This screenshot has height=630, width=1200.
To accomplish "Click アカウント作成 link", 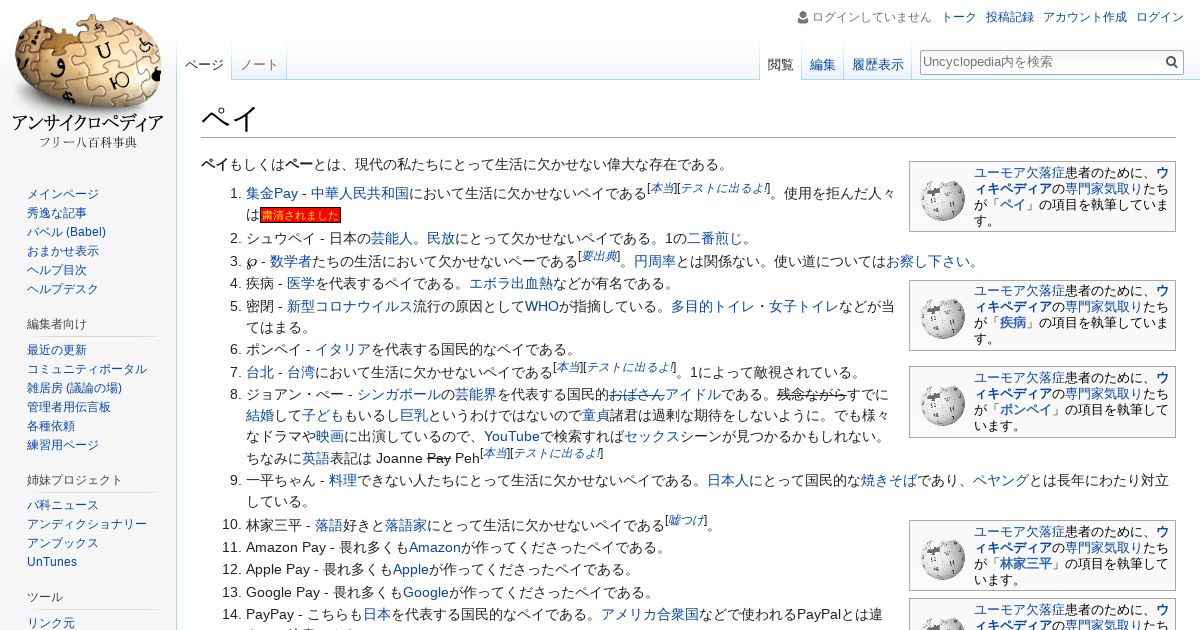I will [x=1084, y=17].
